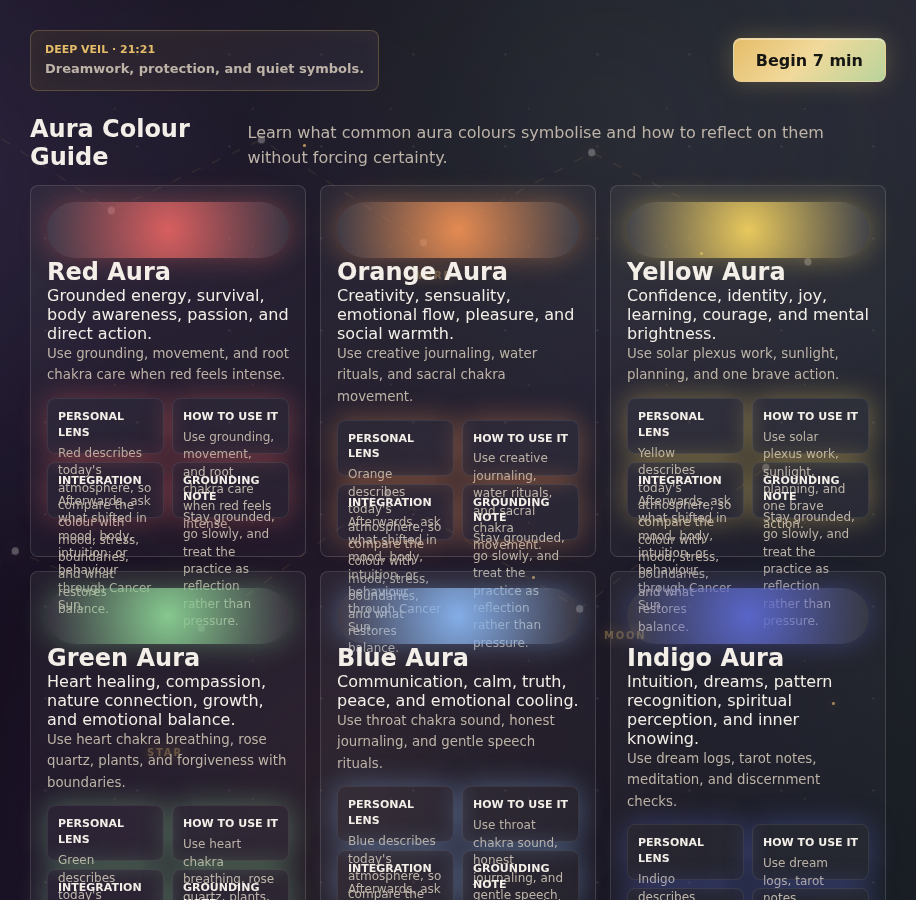Open the Yellow Aura card heading
The height and width of the screenshot is (900, 916).
pos(706,272)
